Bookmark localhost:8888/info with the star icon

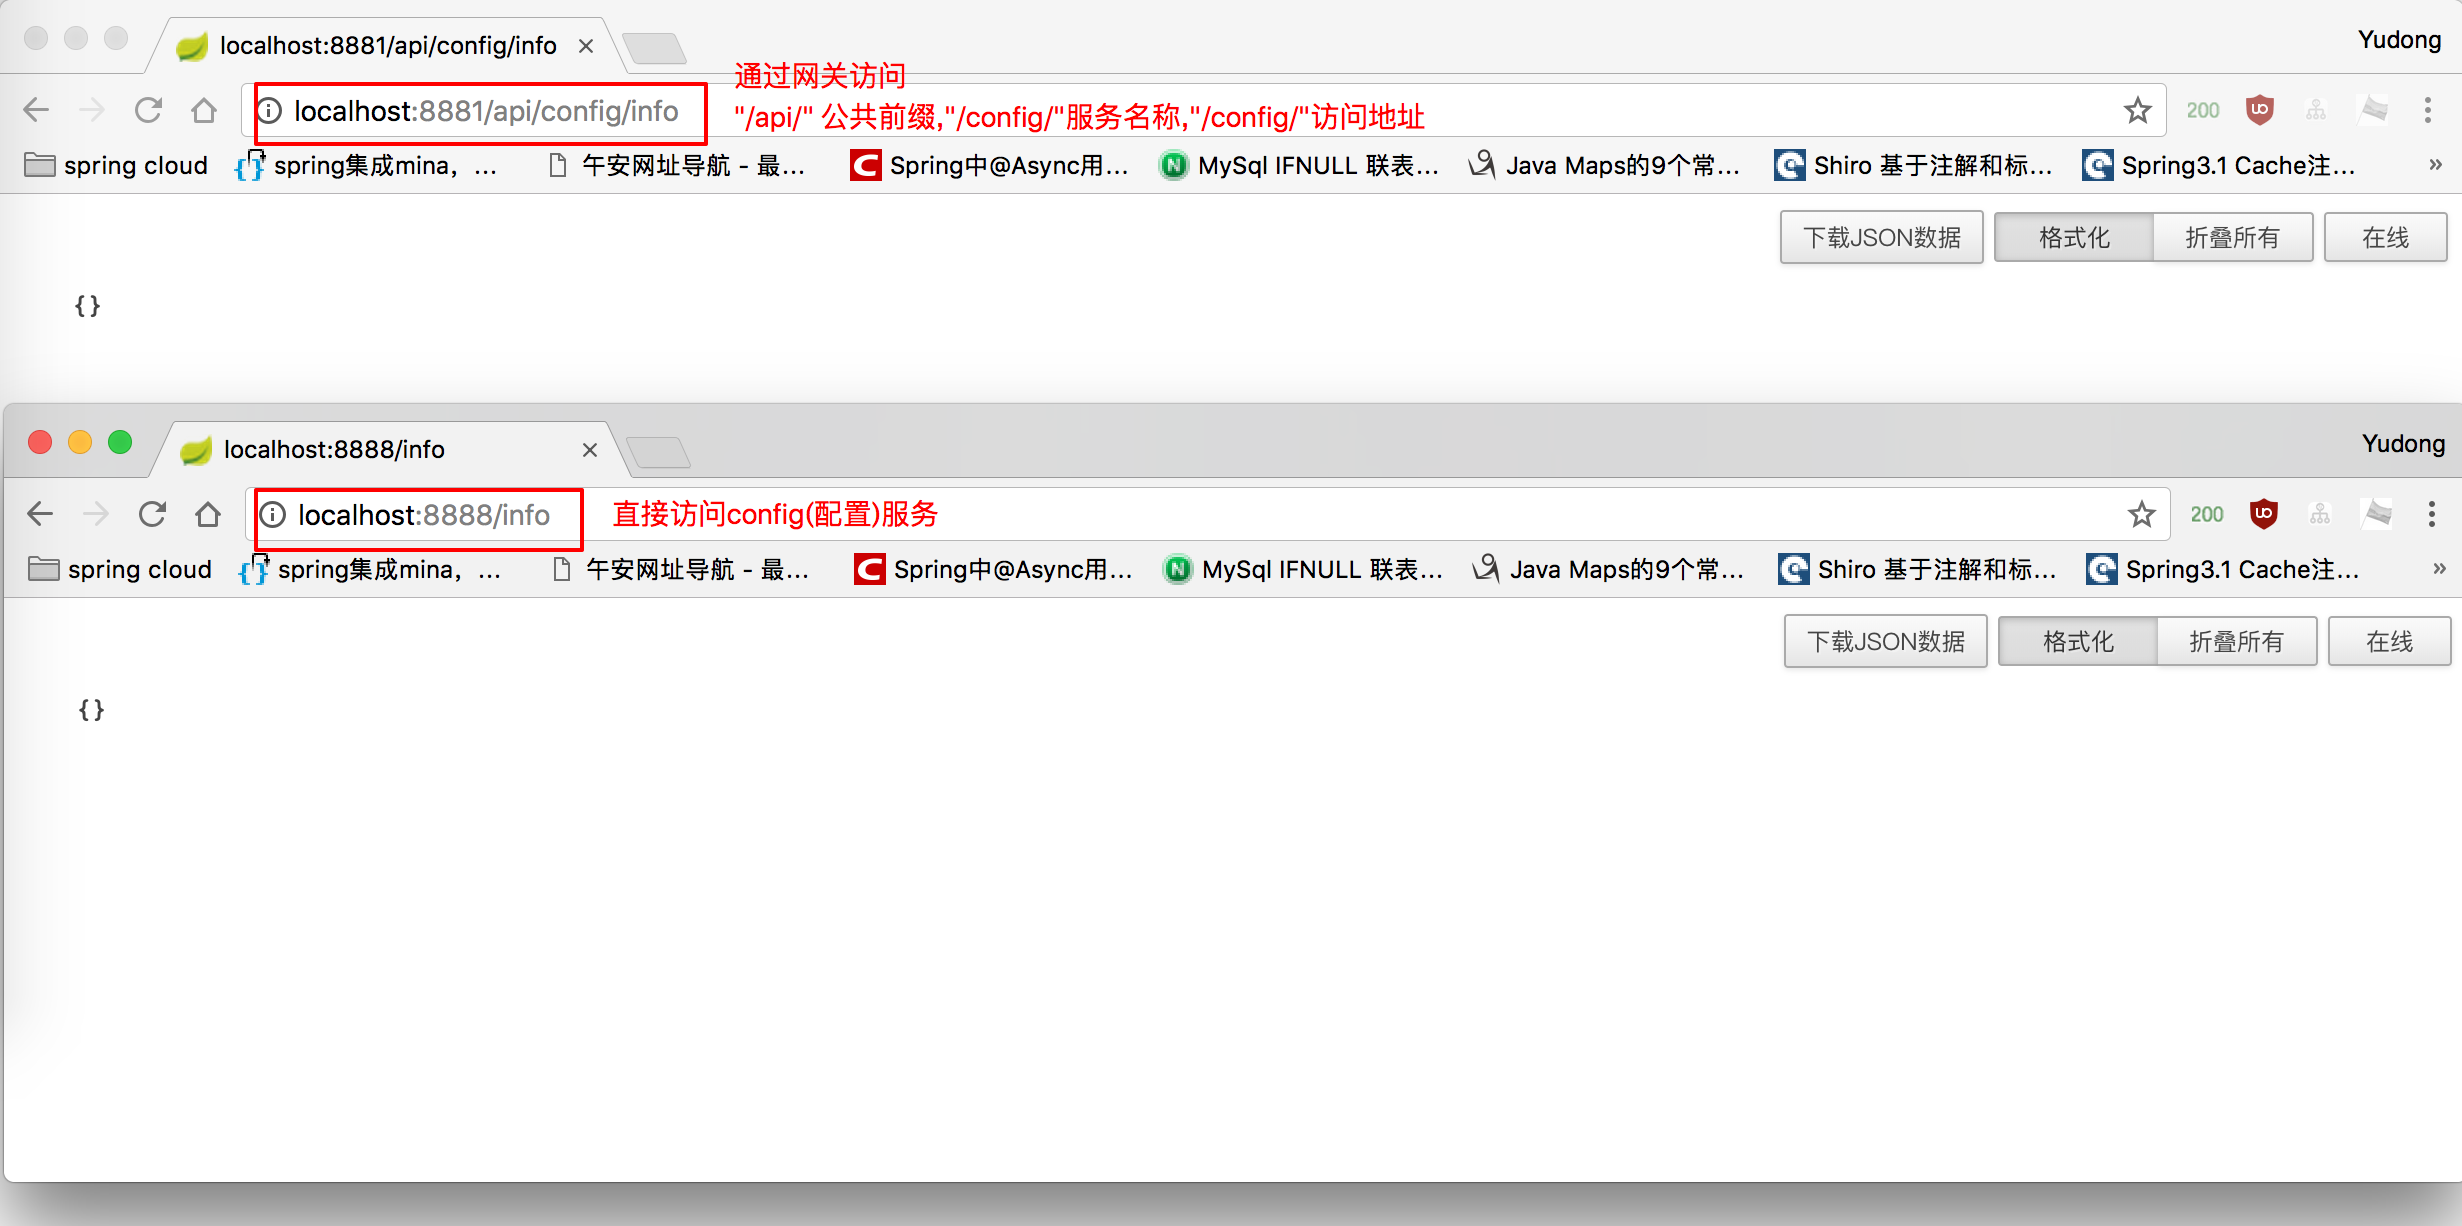tap(2141, 514)
